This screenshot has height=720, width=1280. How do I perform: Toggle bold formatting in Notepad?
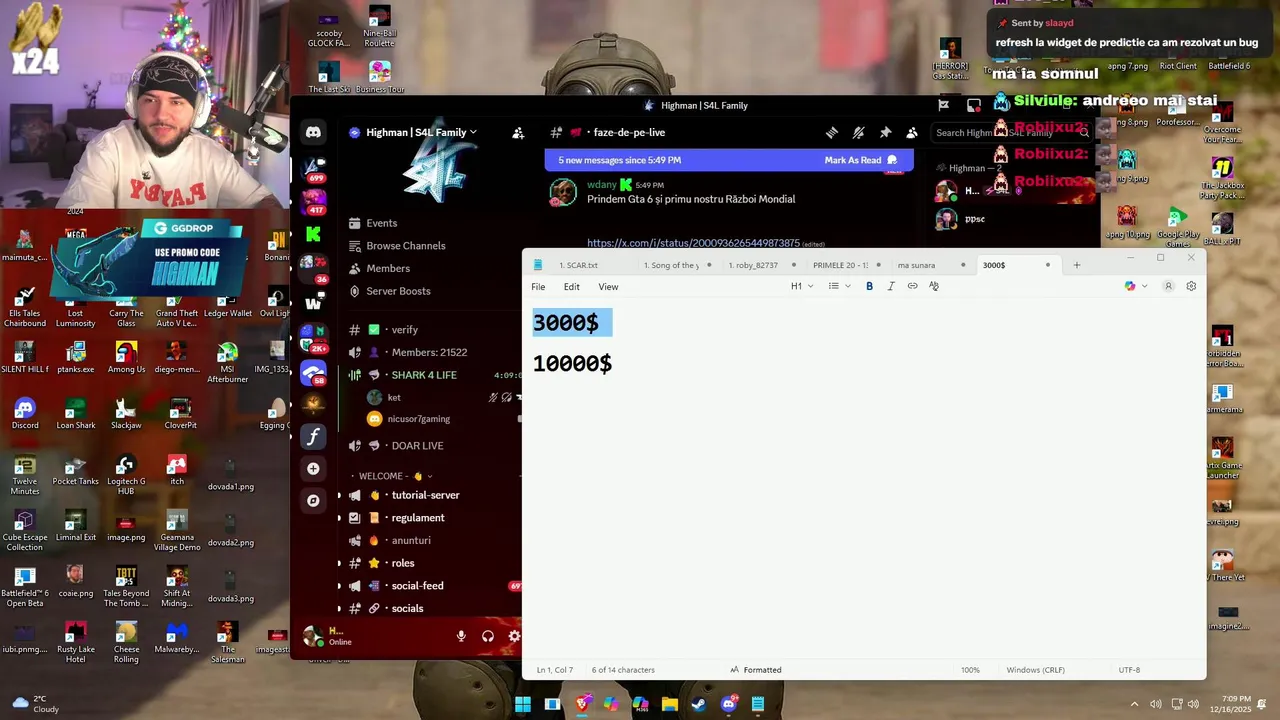pyautogui.click(x=869, y=286)
